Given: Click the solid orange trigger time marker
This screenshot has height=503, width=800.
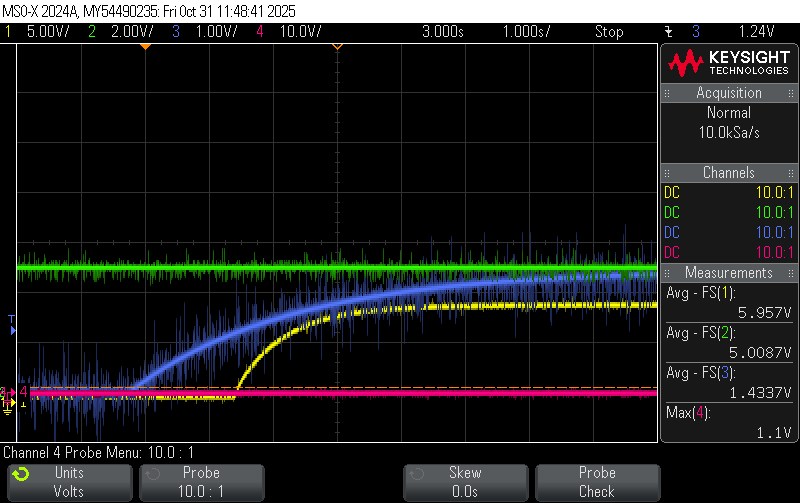Looking at the screenshot, I should (145, 46).
